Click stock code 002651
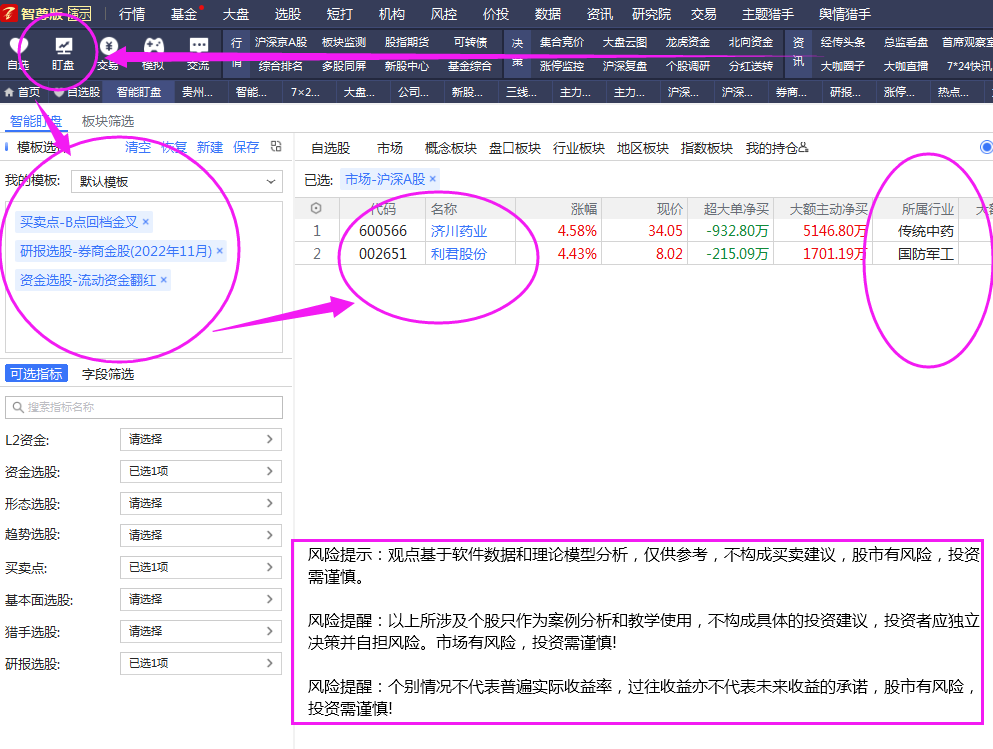 (x=383, y=254)
